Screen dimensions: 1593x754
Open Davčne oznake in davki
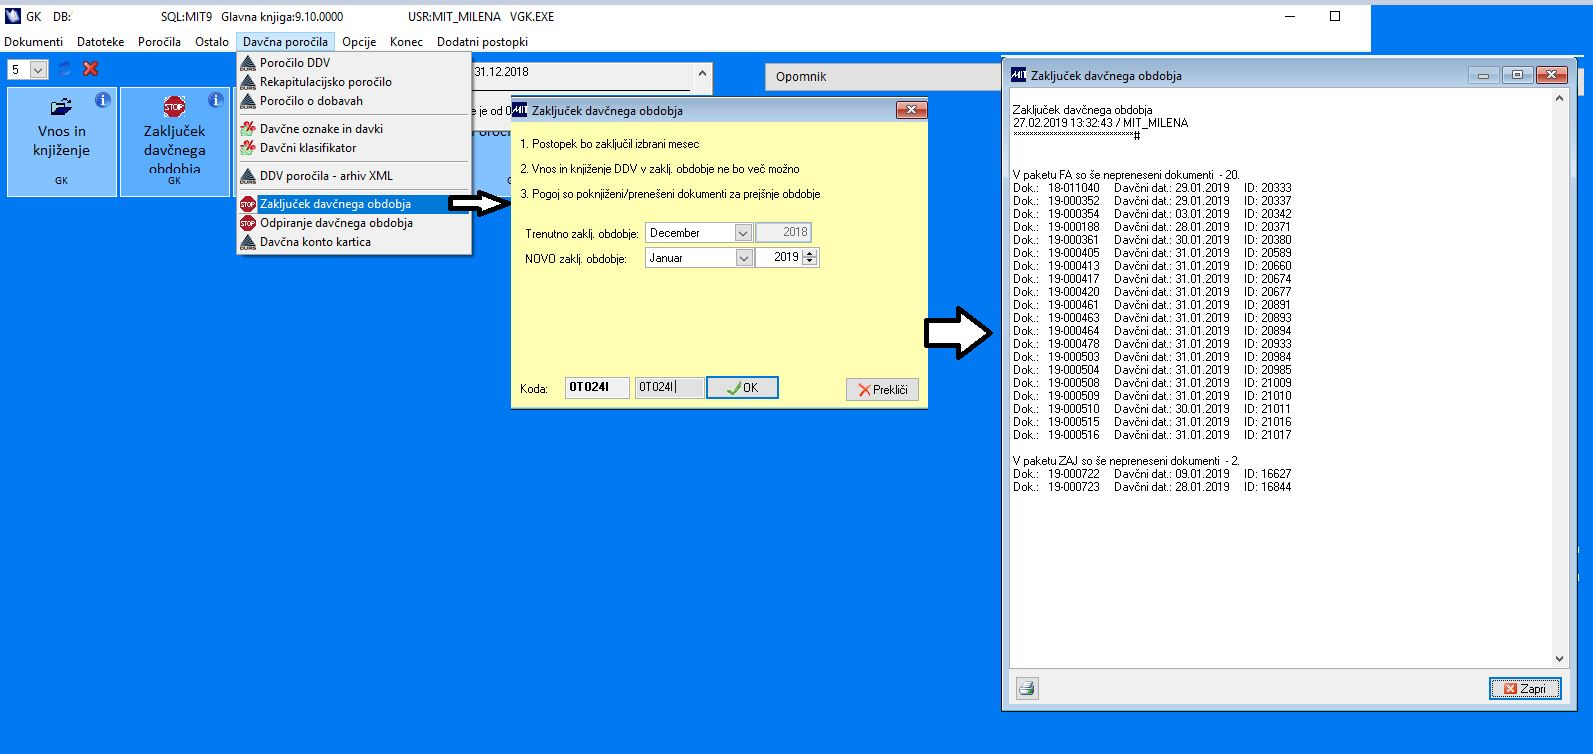tap(354, 129)
